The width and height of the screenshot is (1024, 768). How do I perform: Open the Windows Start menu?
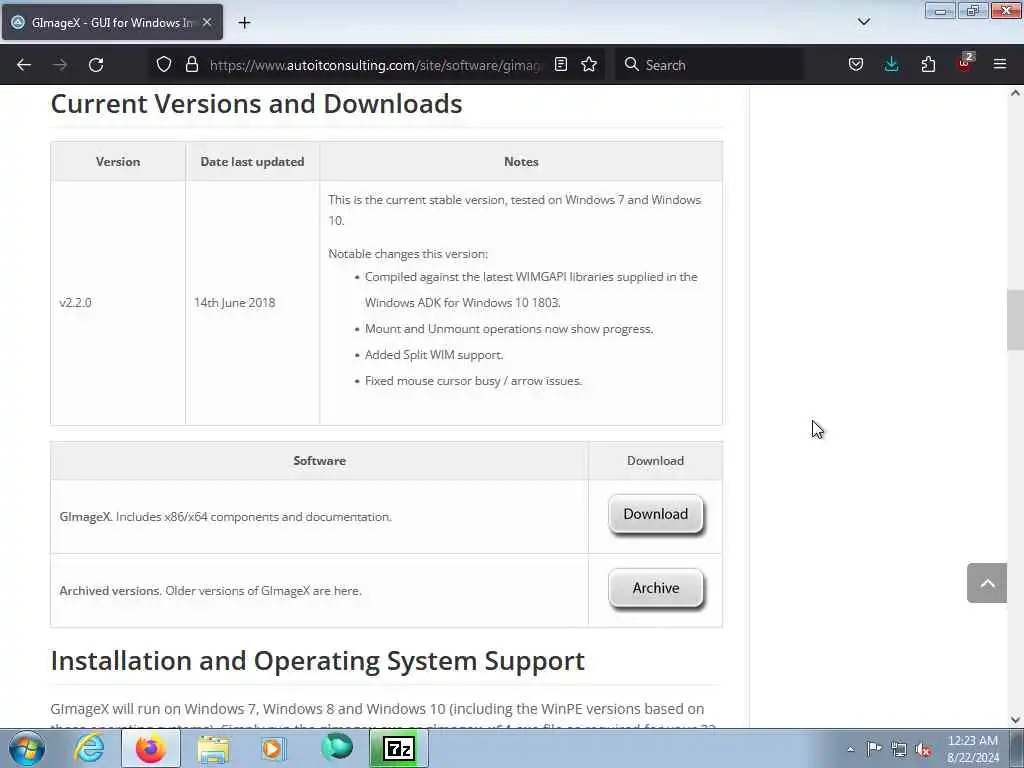27,748
